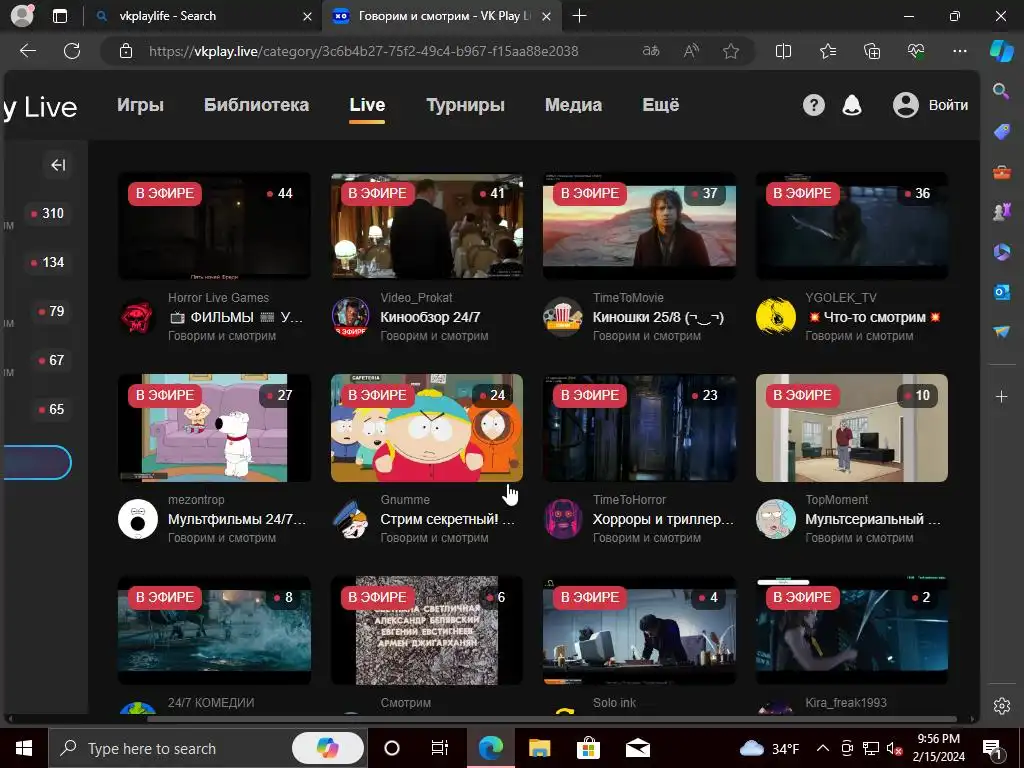
Task: Open the Хорроры и триллер stream title
Action: (x=663, y=519)
